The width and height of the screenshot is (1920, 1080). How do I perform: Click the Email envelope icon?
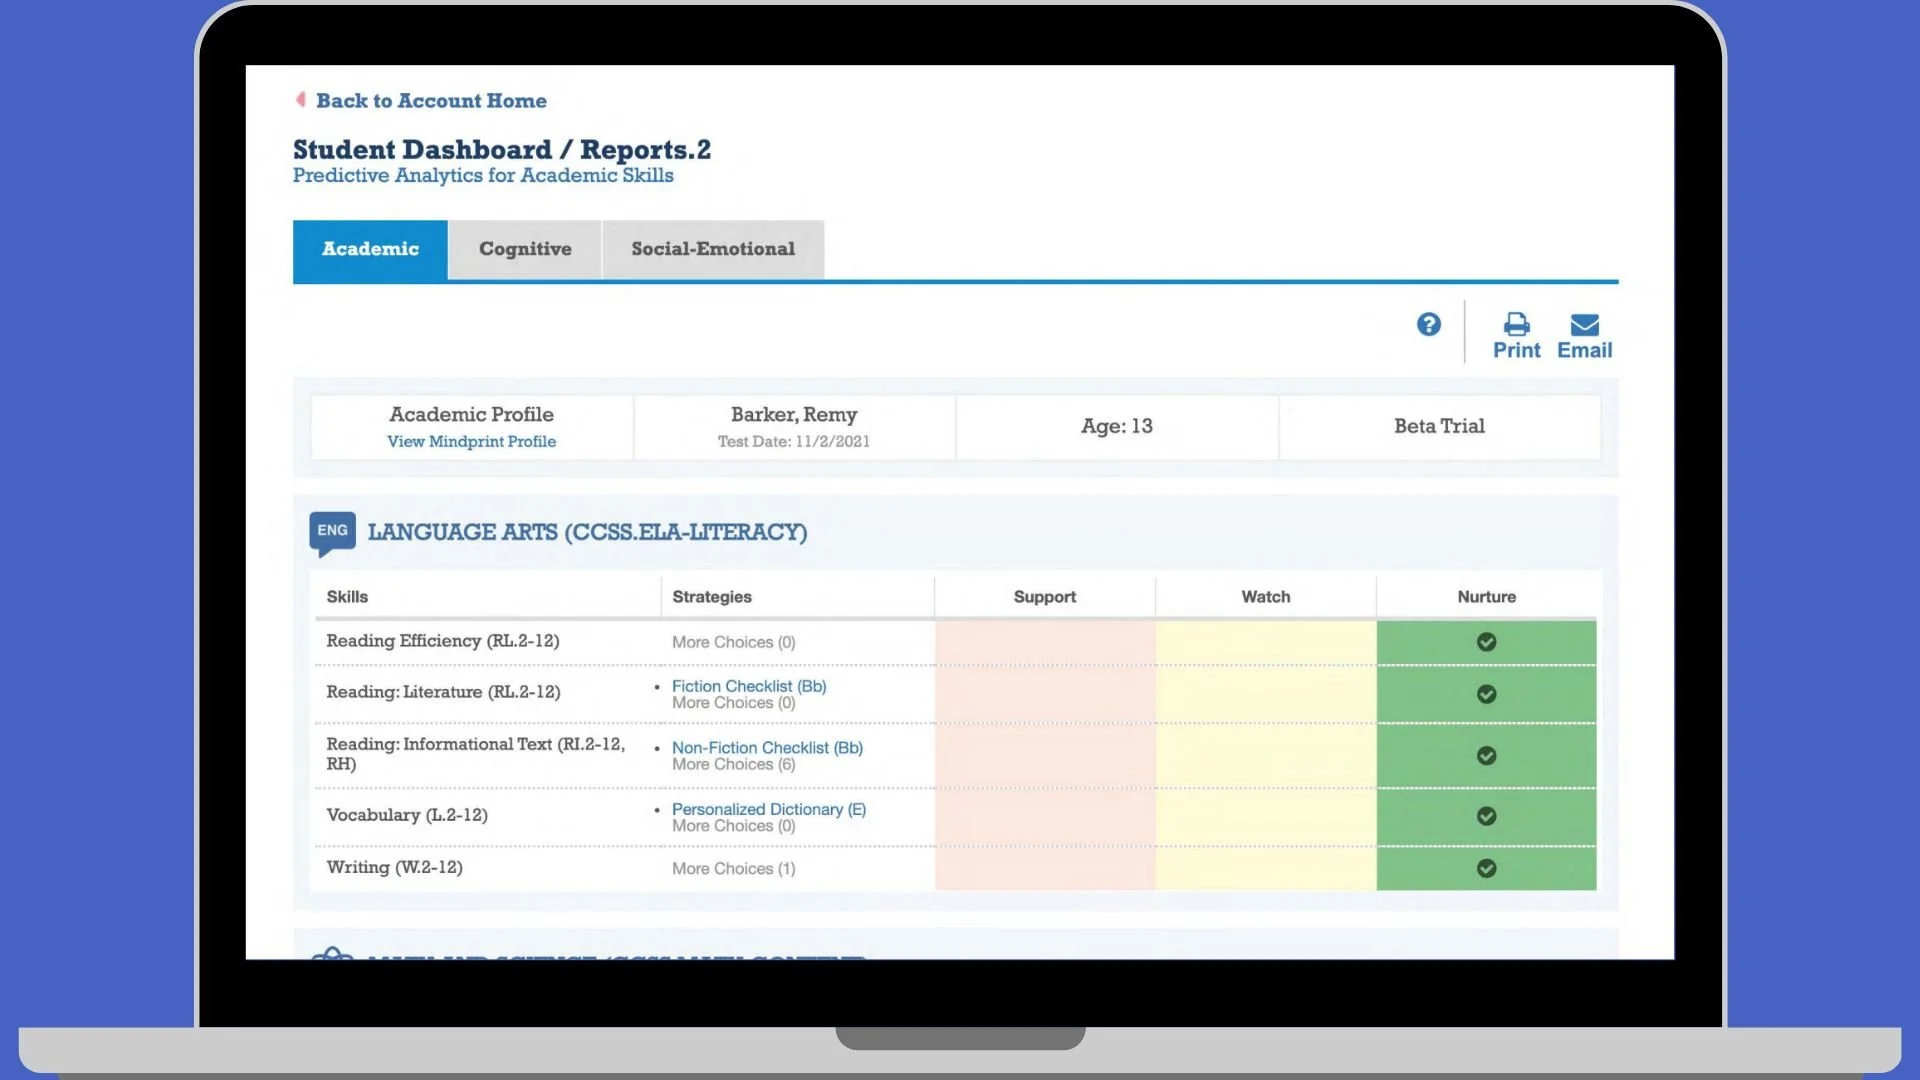coord(1584,324)
